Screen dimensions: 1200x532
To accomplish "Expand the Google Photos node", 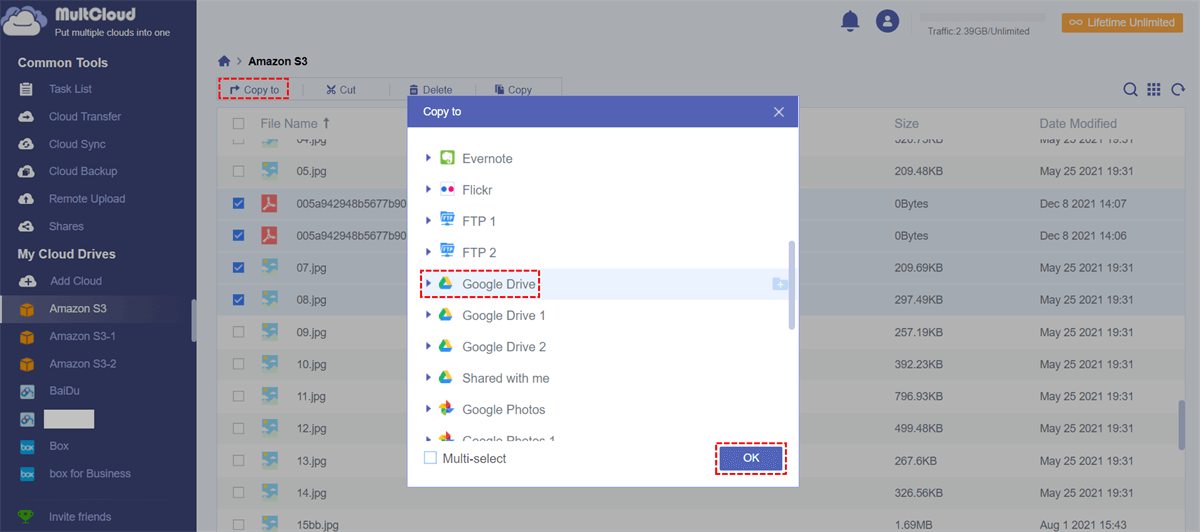I will tap(428, 409).
